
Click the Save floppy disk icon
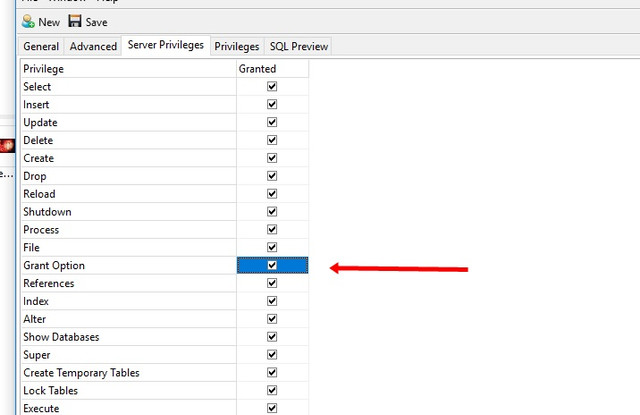click(75, 21)
